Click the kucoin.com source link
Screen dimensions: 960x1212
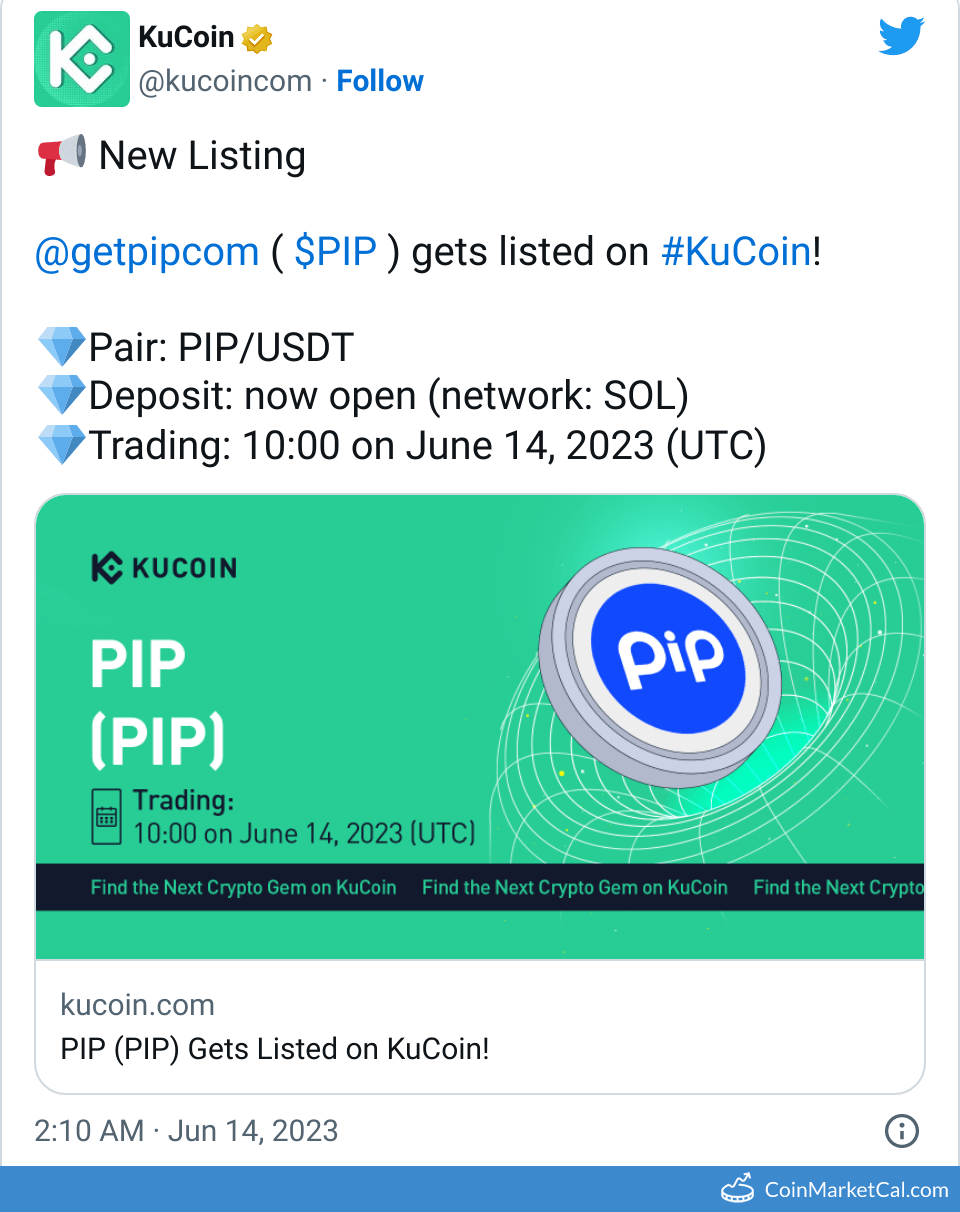pos(137,1004)
